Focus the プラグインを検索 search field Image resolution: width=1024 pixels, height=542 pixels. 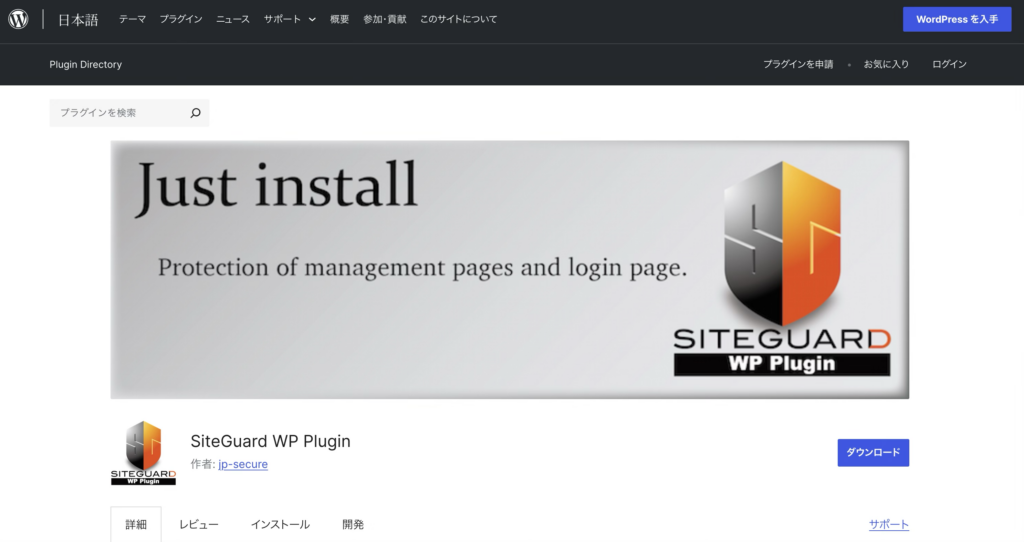pyautogui.click(x=118, y=113)
